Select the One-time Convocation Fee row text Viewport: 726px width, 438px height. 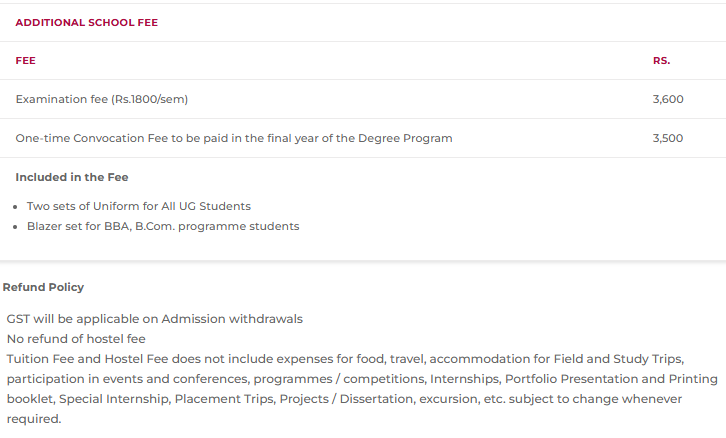coord(234,138)
